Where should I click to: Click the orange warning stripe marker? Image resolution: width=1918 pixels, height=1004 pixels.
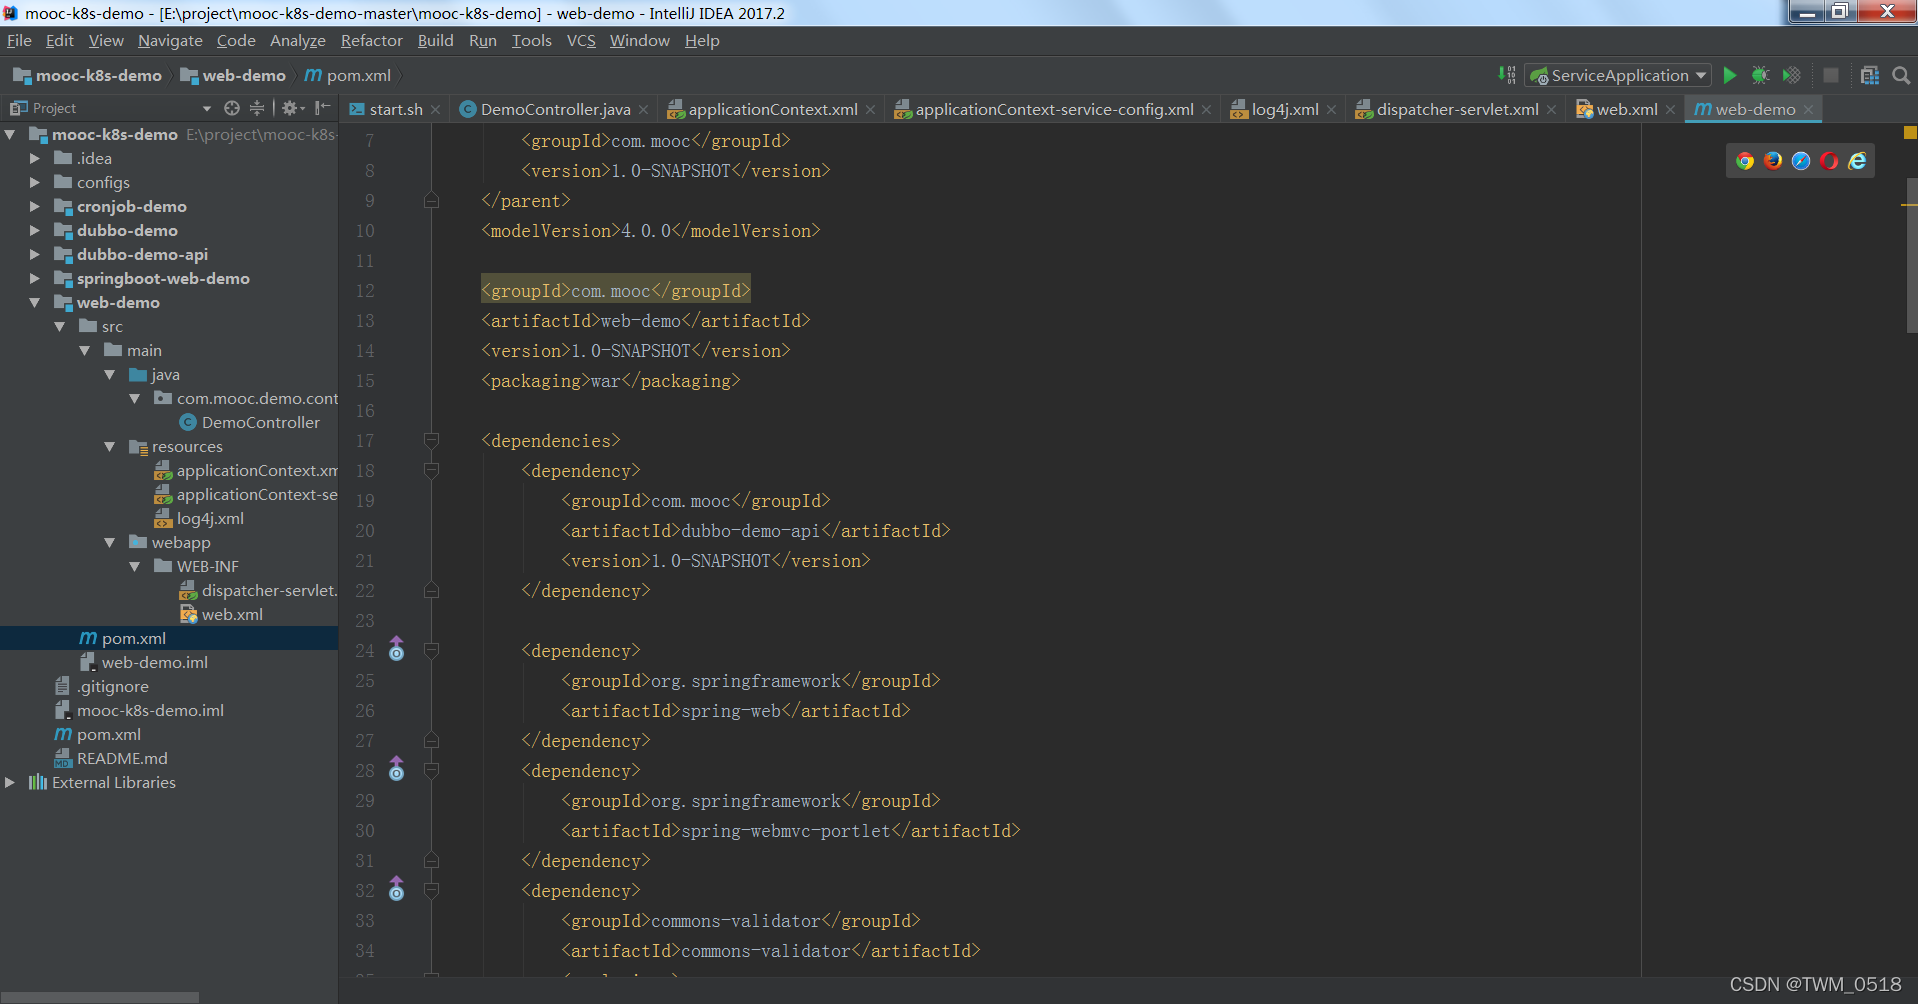tap(1909, 205)
